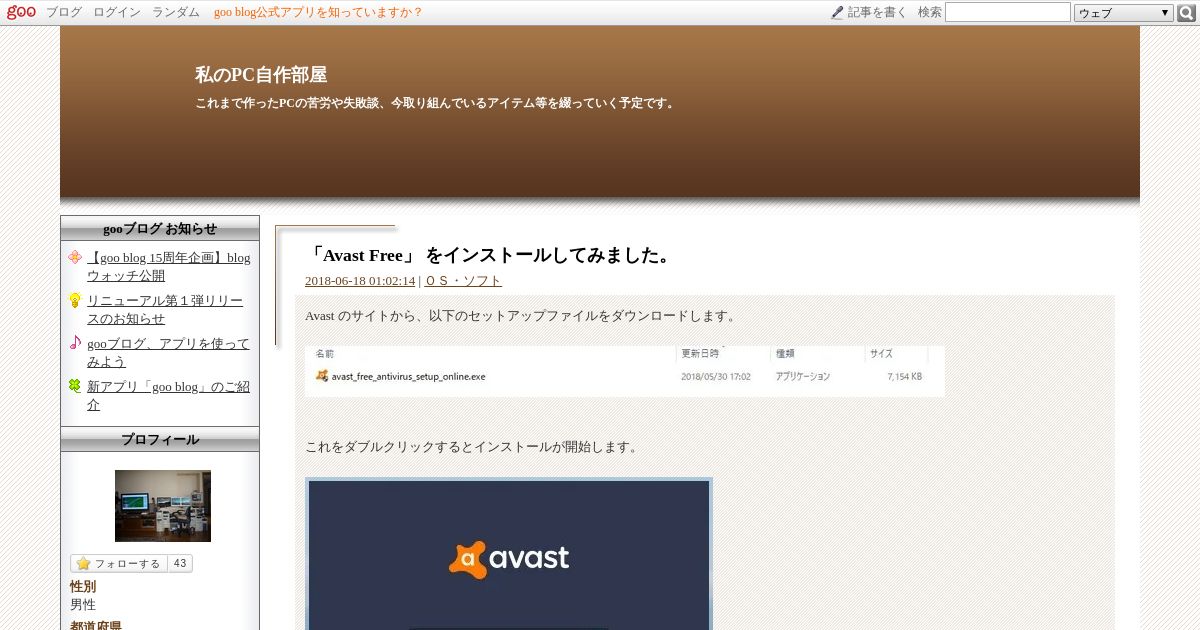Click 性別 profile label
Screen dimensions: 1200x630
pos(83,587)
